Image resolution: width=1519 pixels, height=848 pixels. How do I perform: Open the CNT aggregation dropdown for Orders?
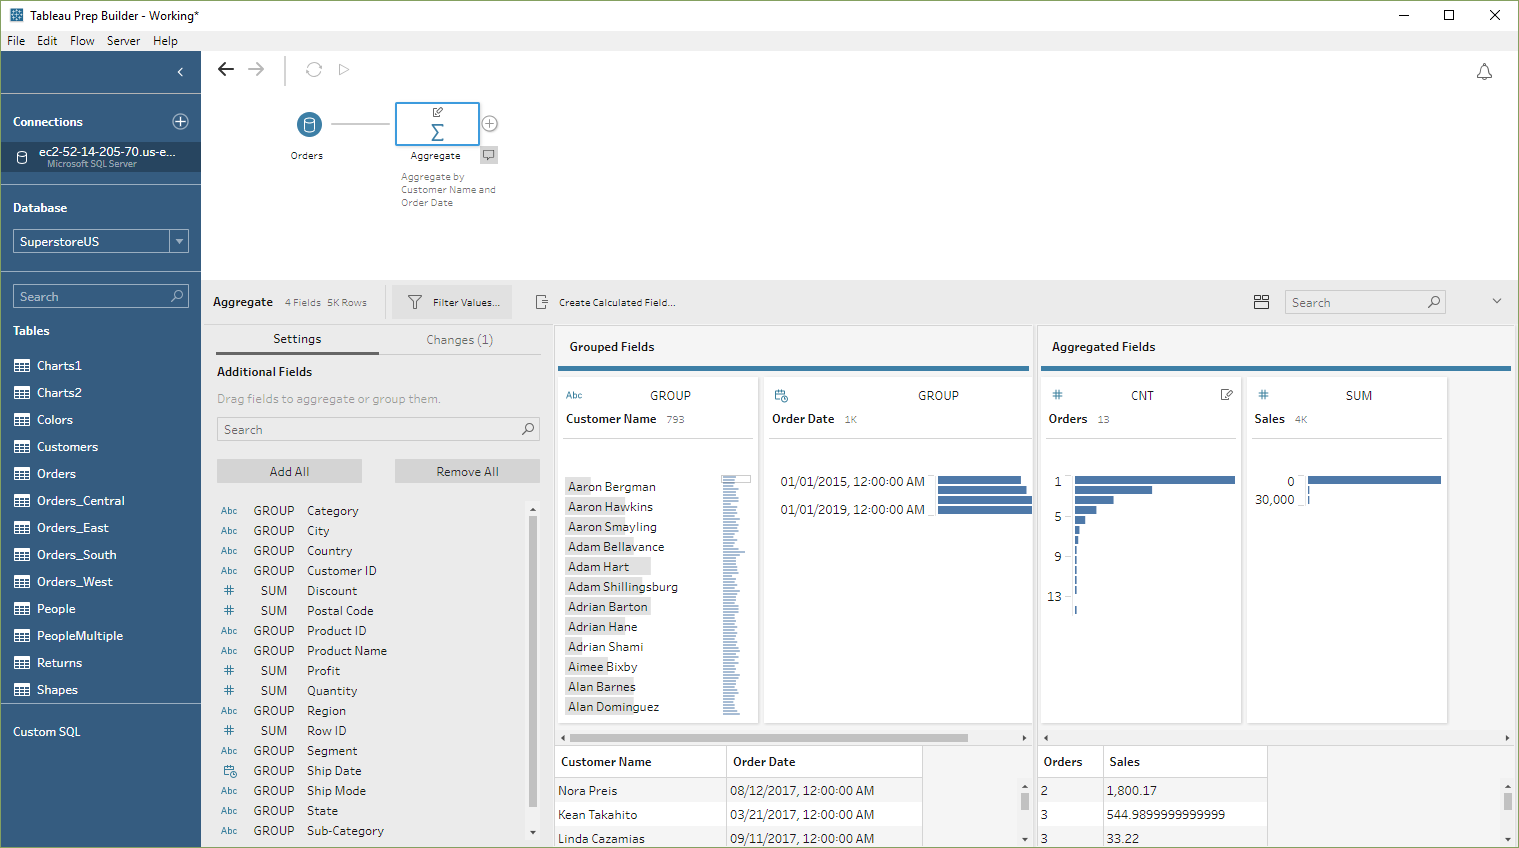point(1142,396)
